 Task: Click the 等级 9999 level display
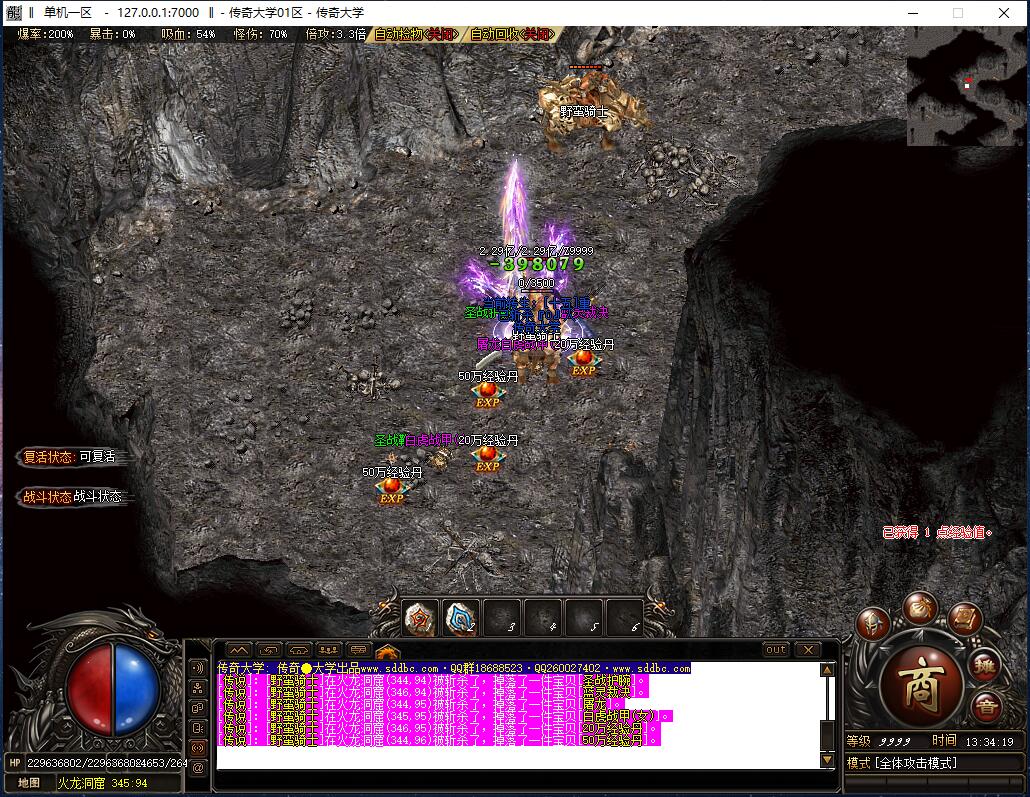coord(878,741)
